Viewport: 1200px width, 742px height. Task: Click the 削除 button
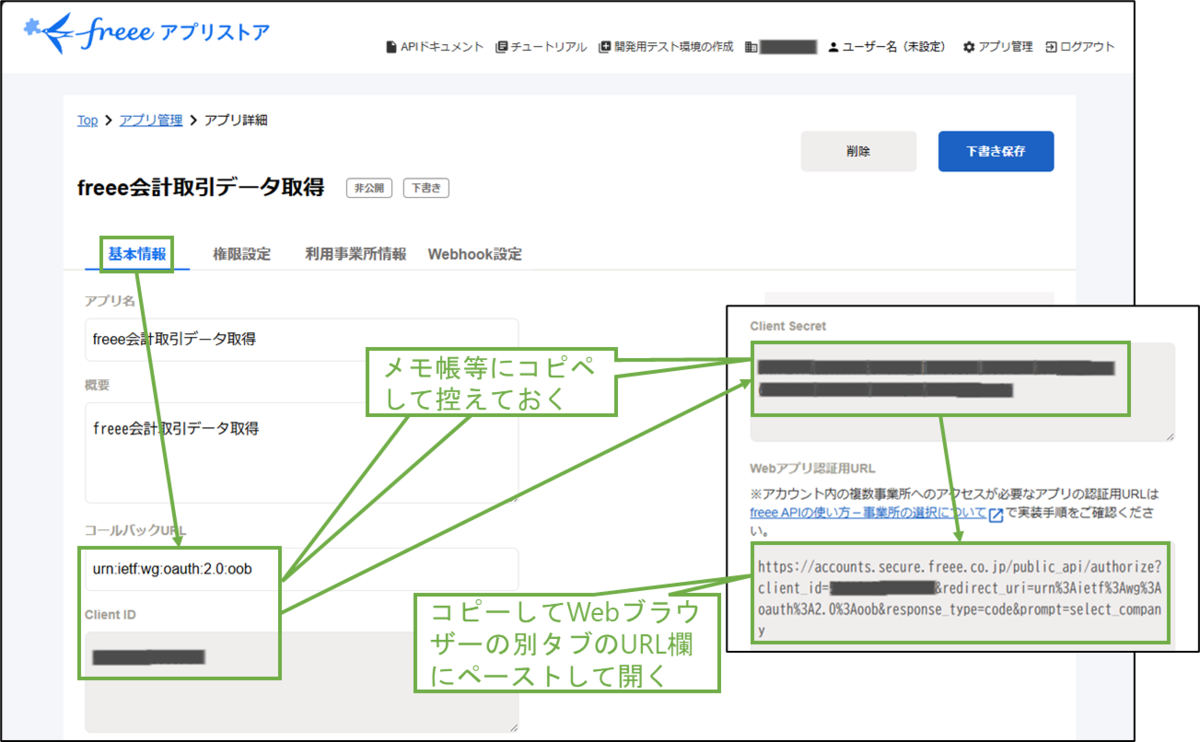click(x=858, y=152)
